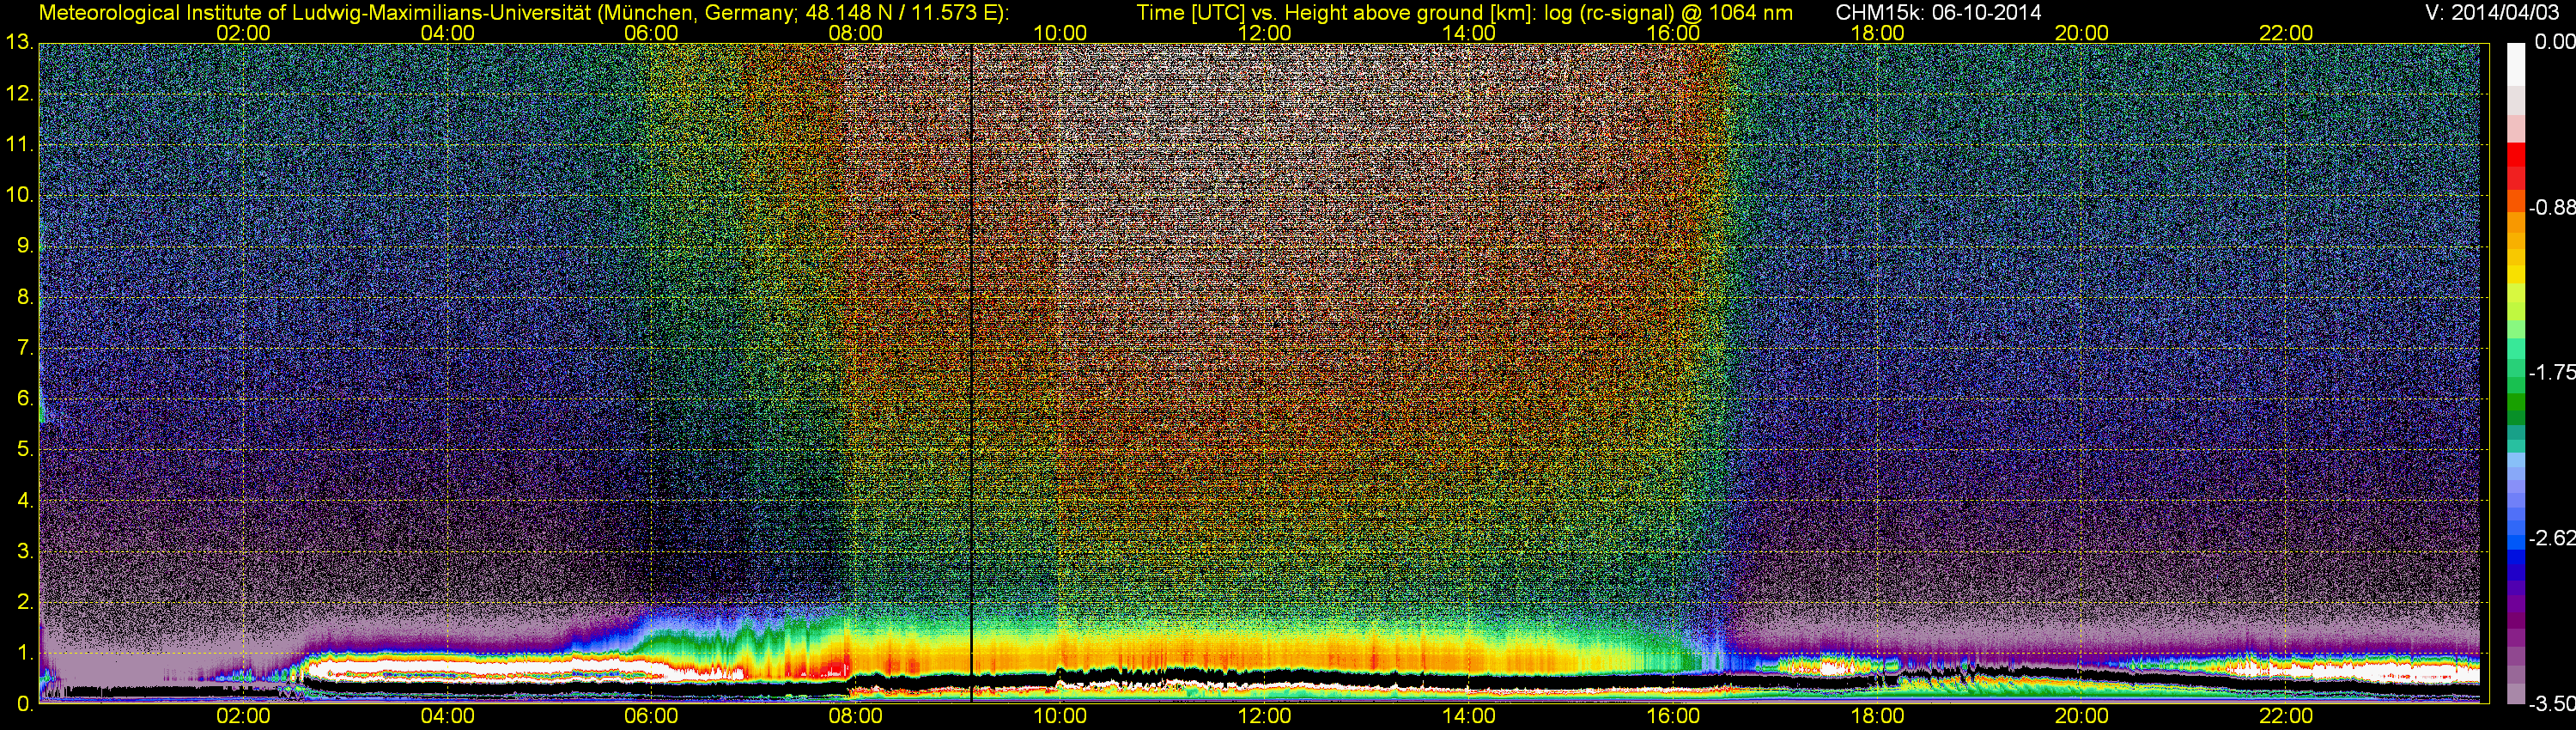This screenshot has width=2576, height=730.
Task: Click the 0.00 value on the color scale
Action: [x=2554, y=42]
